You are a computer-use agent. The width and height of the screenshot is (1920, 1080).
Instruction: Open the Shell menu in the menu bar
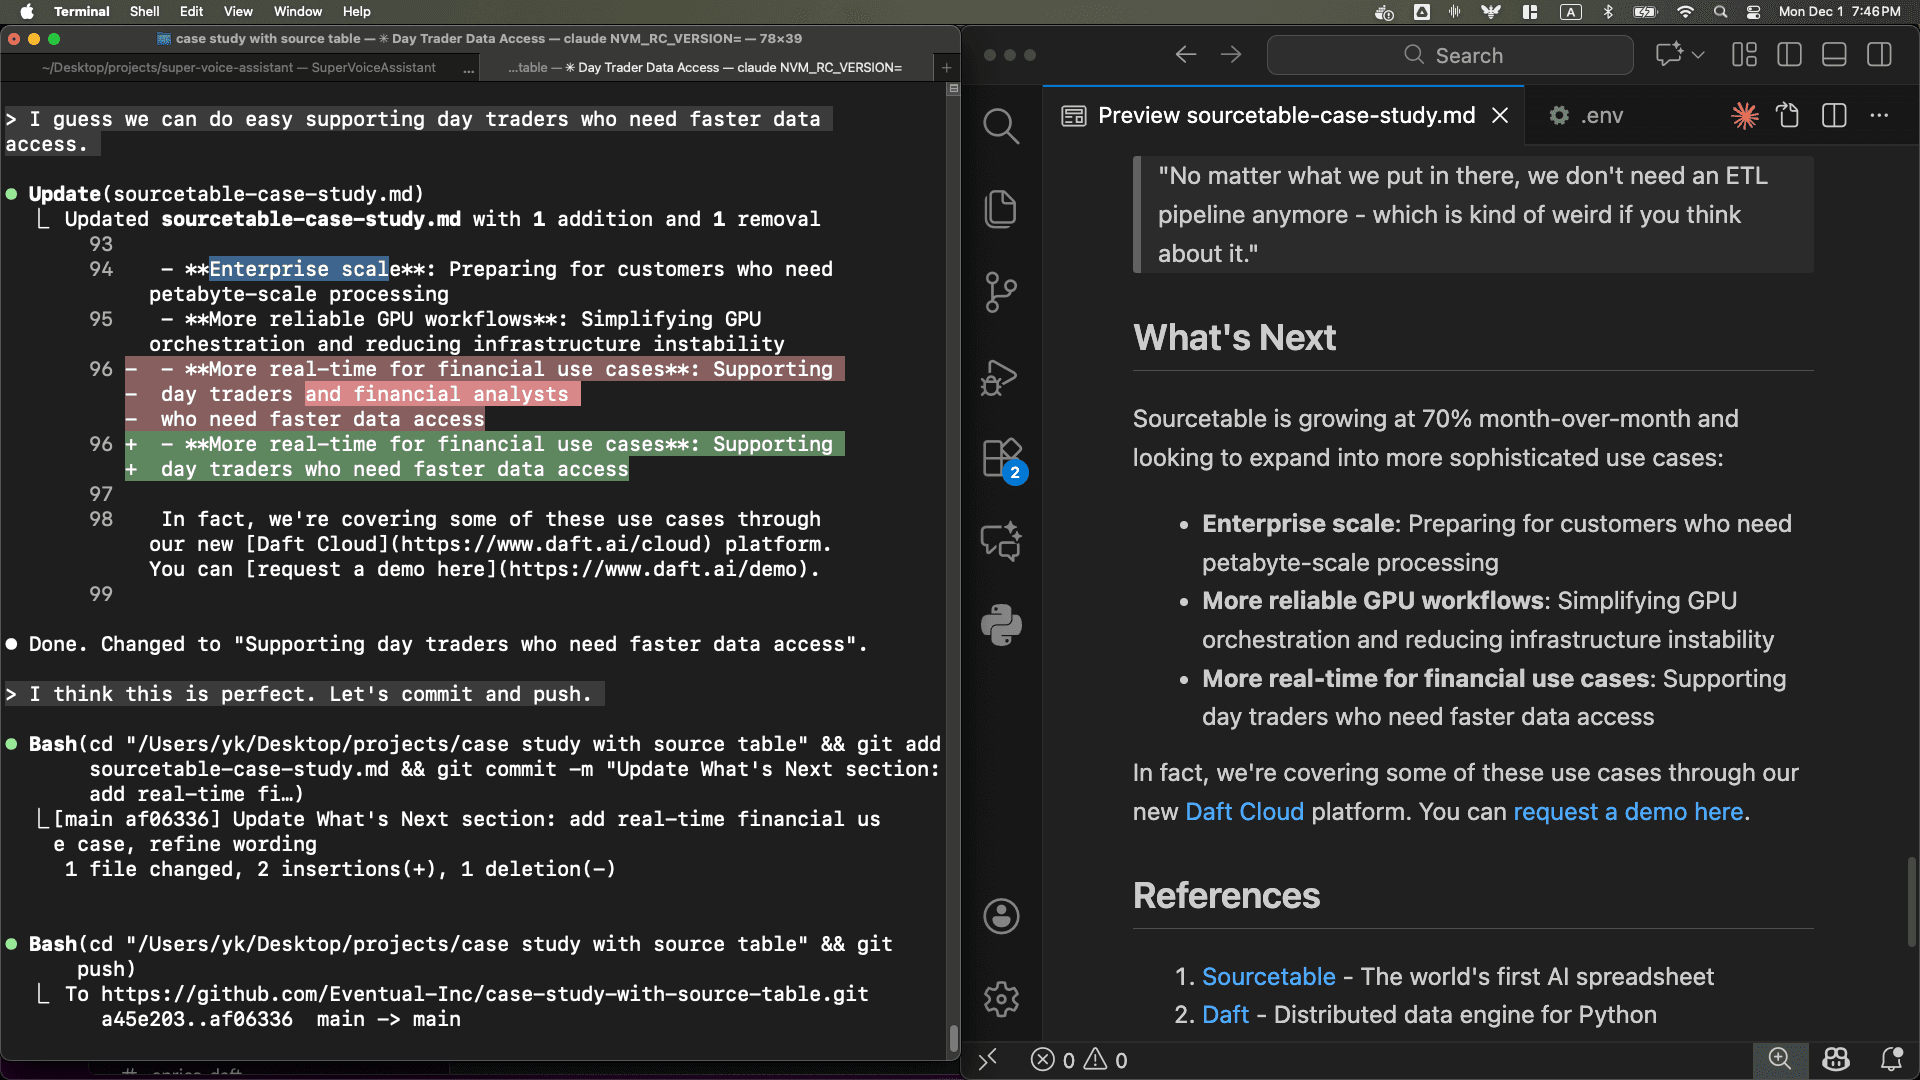(144, 11)
